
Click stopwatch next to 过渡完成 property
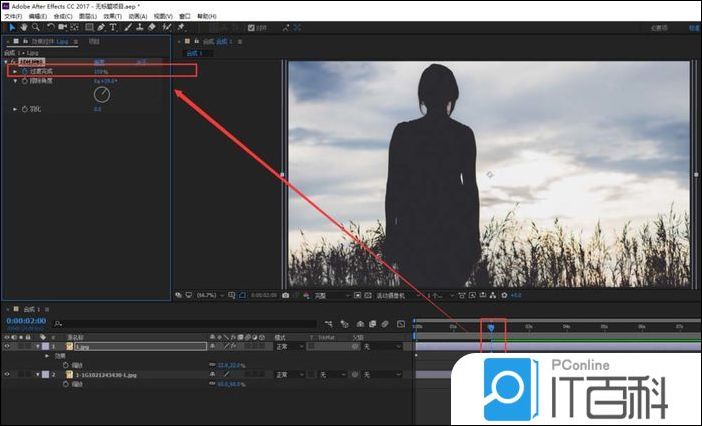(x=24, y=72)
